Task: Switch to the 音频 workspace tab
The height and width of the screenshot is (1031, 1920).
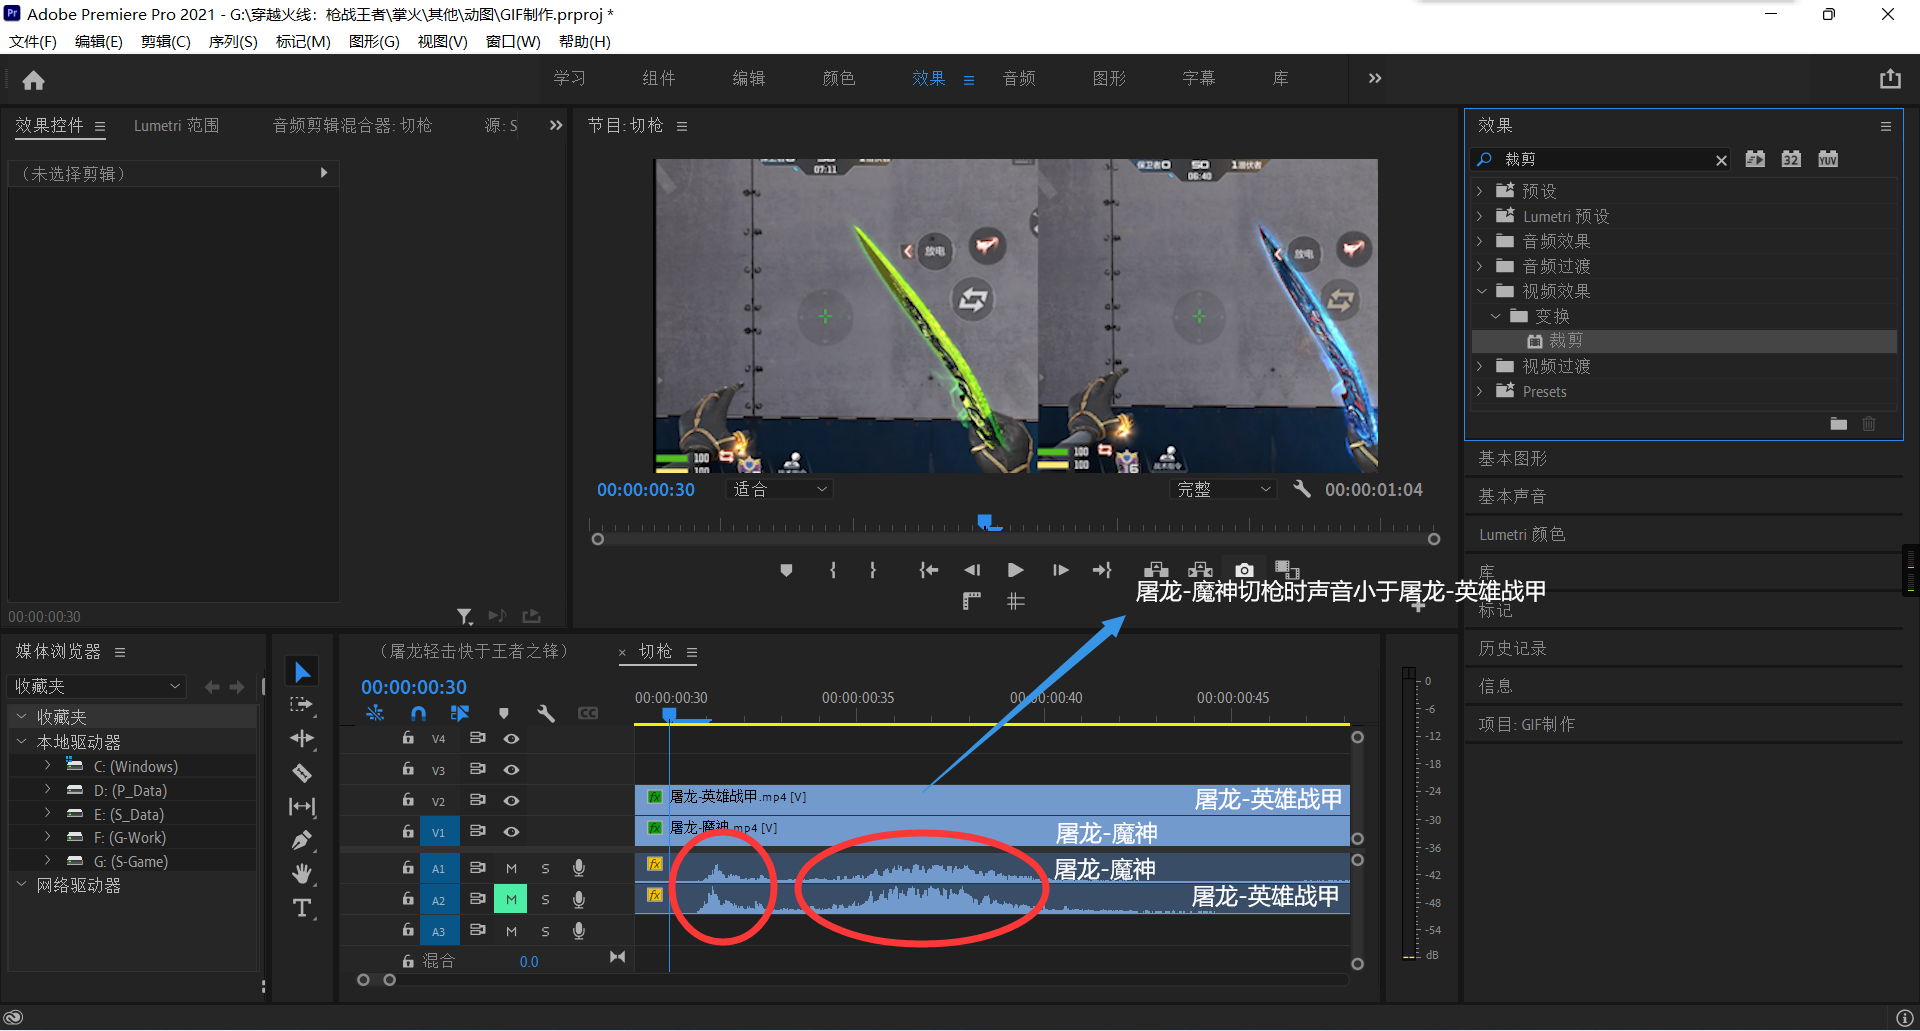Action: tap(1019, 79)
